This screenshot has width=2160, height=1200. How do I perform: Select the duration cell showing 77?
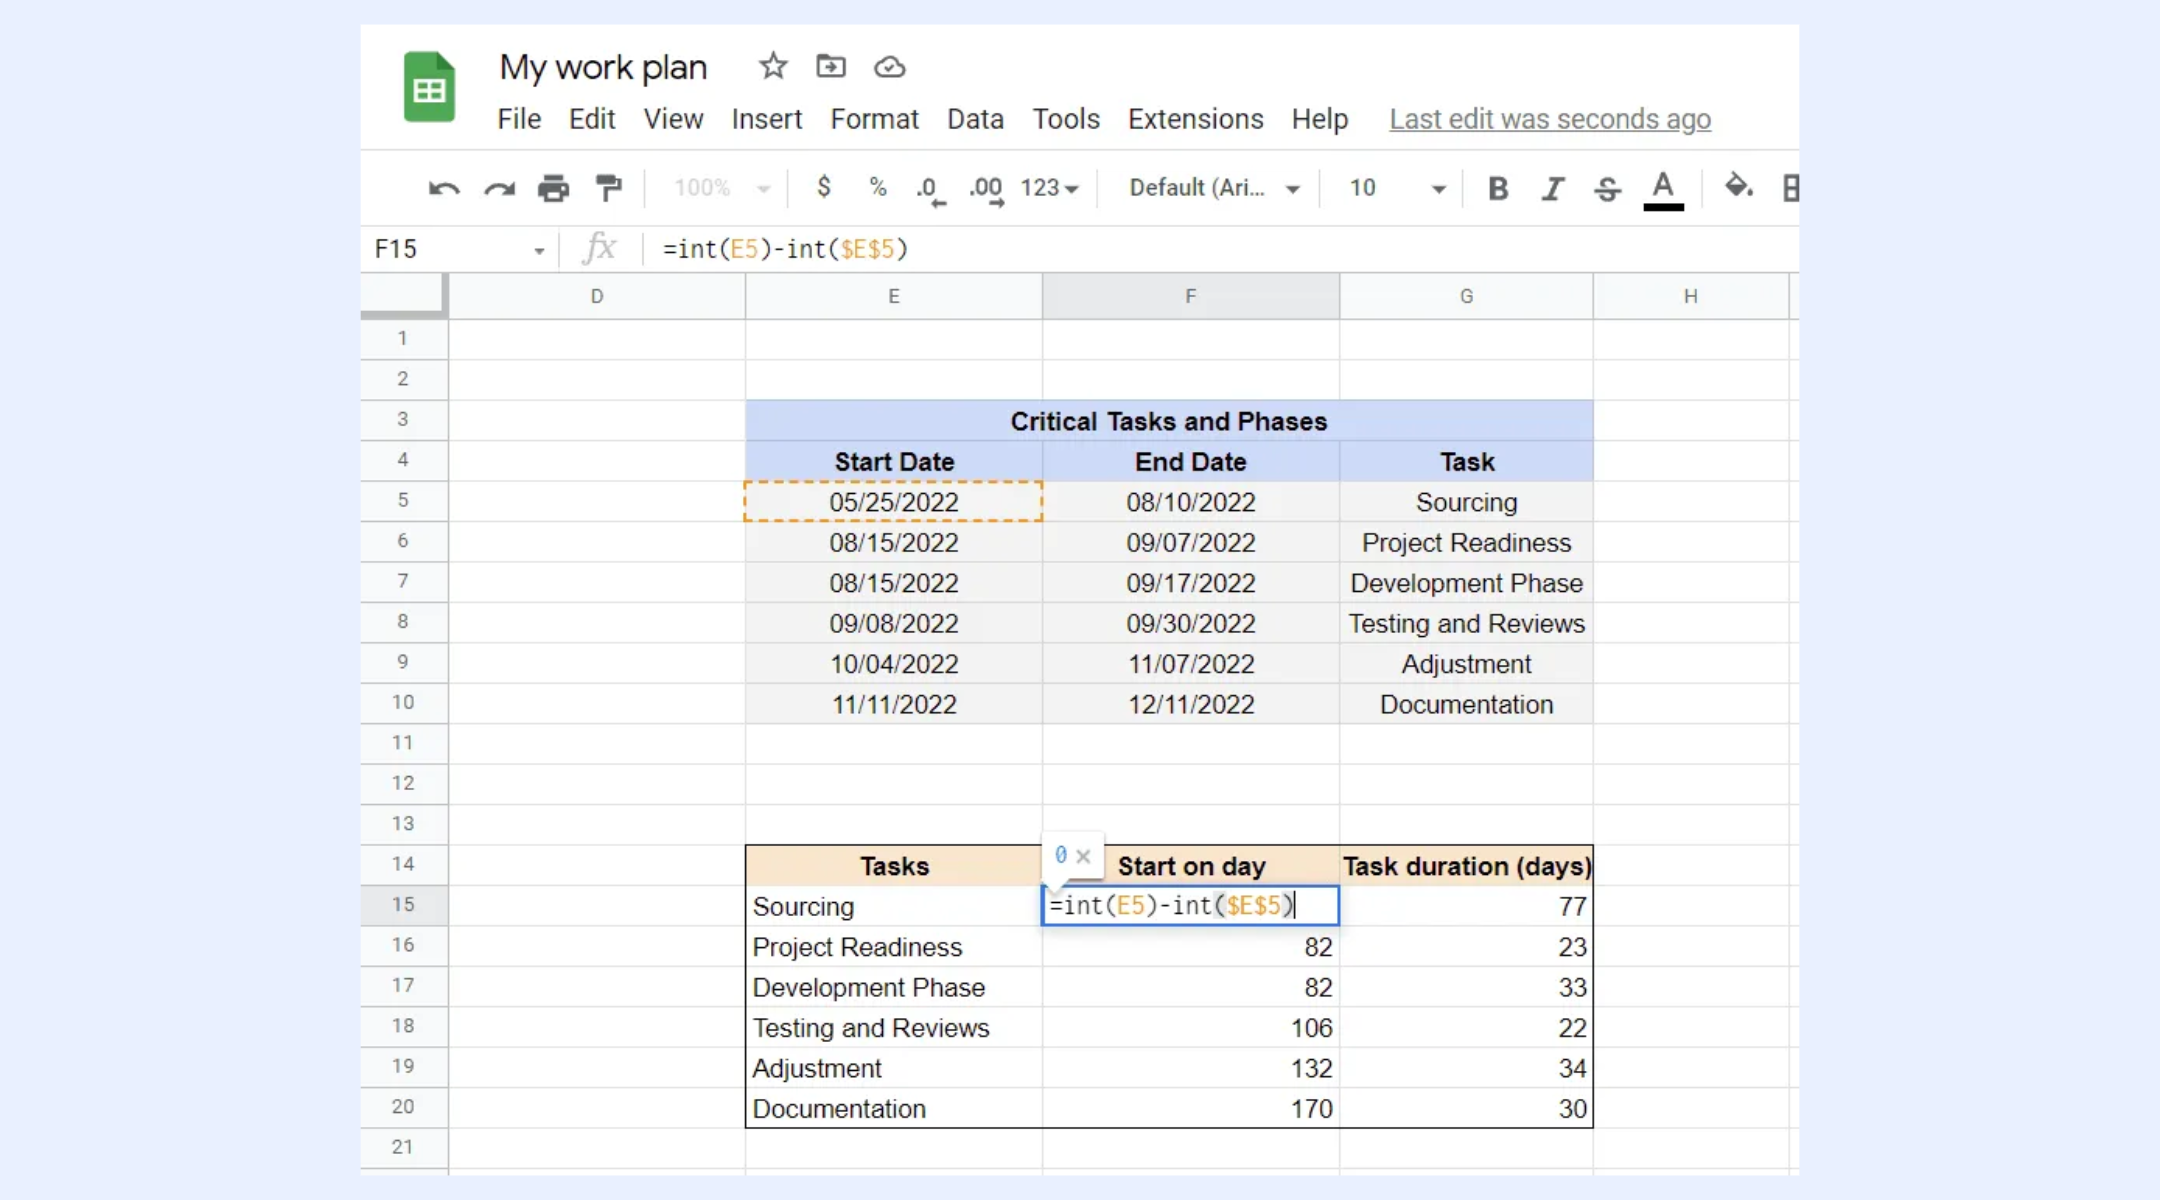1466,907
